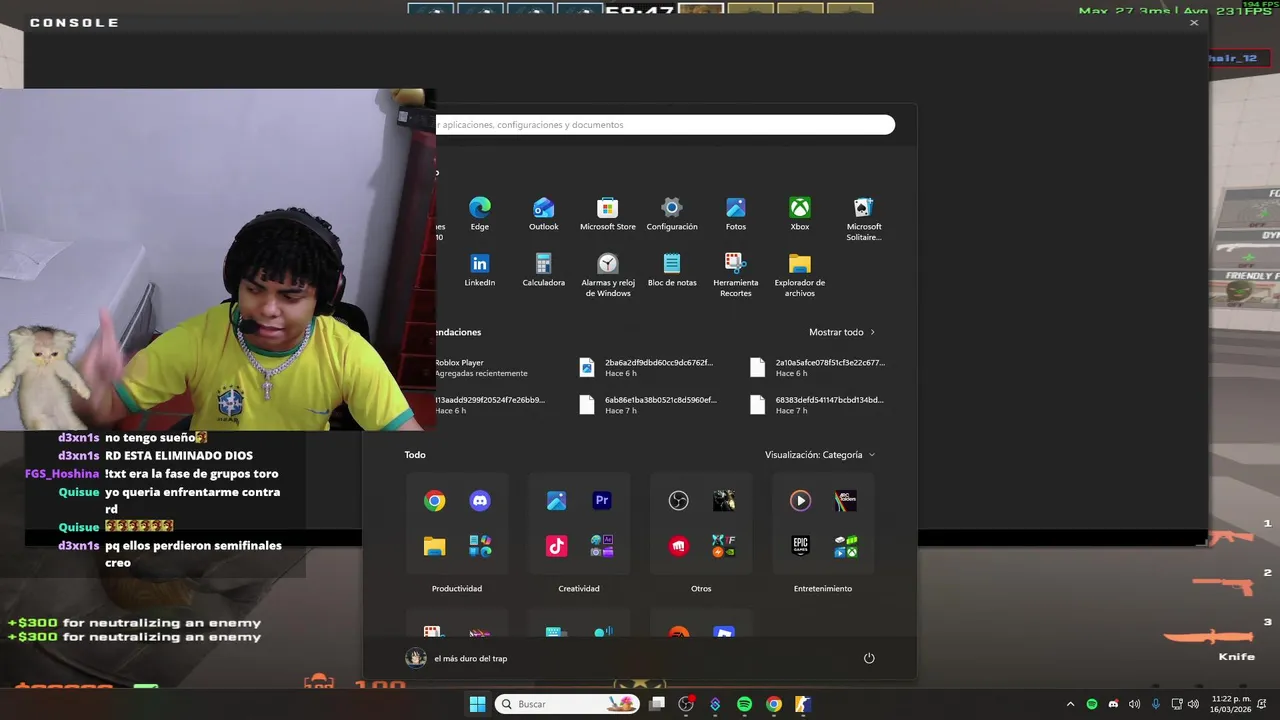Open Configuración settings app

click(x=672, y=214)
